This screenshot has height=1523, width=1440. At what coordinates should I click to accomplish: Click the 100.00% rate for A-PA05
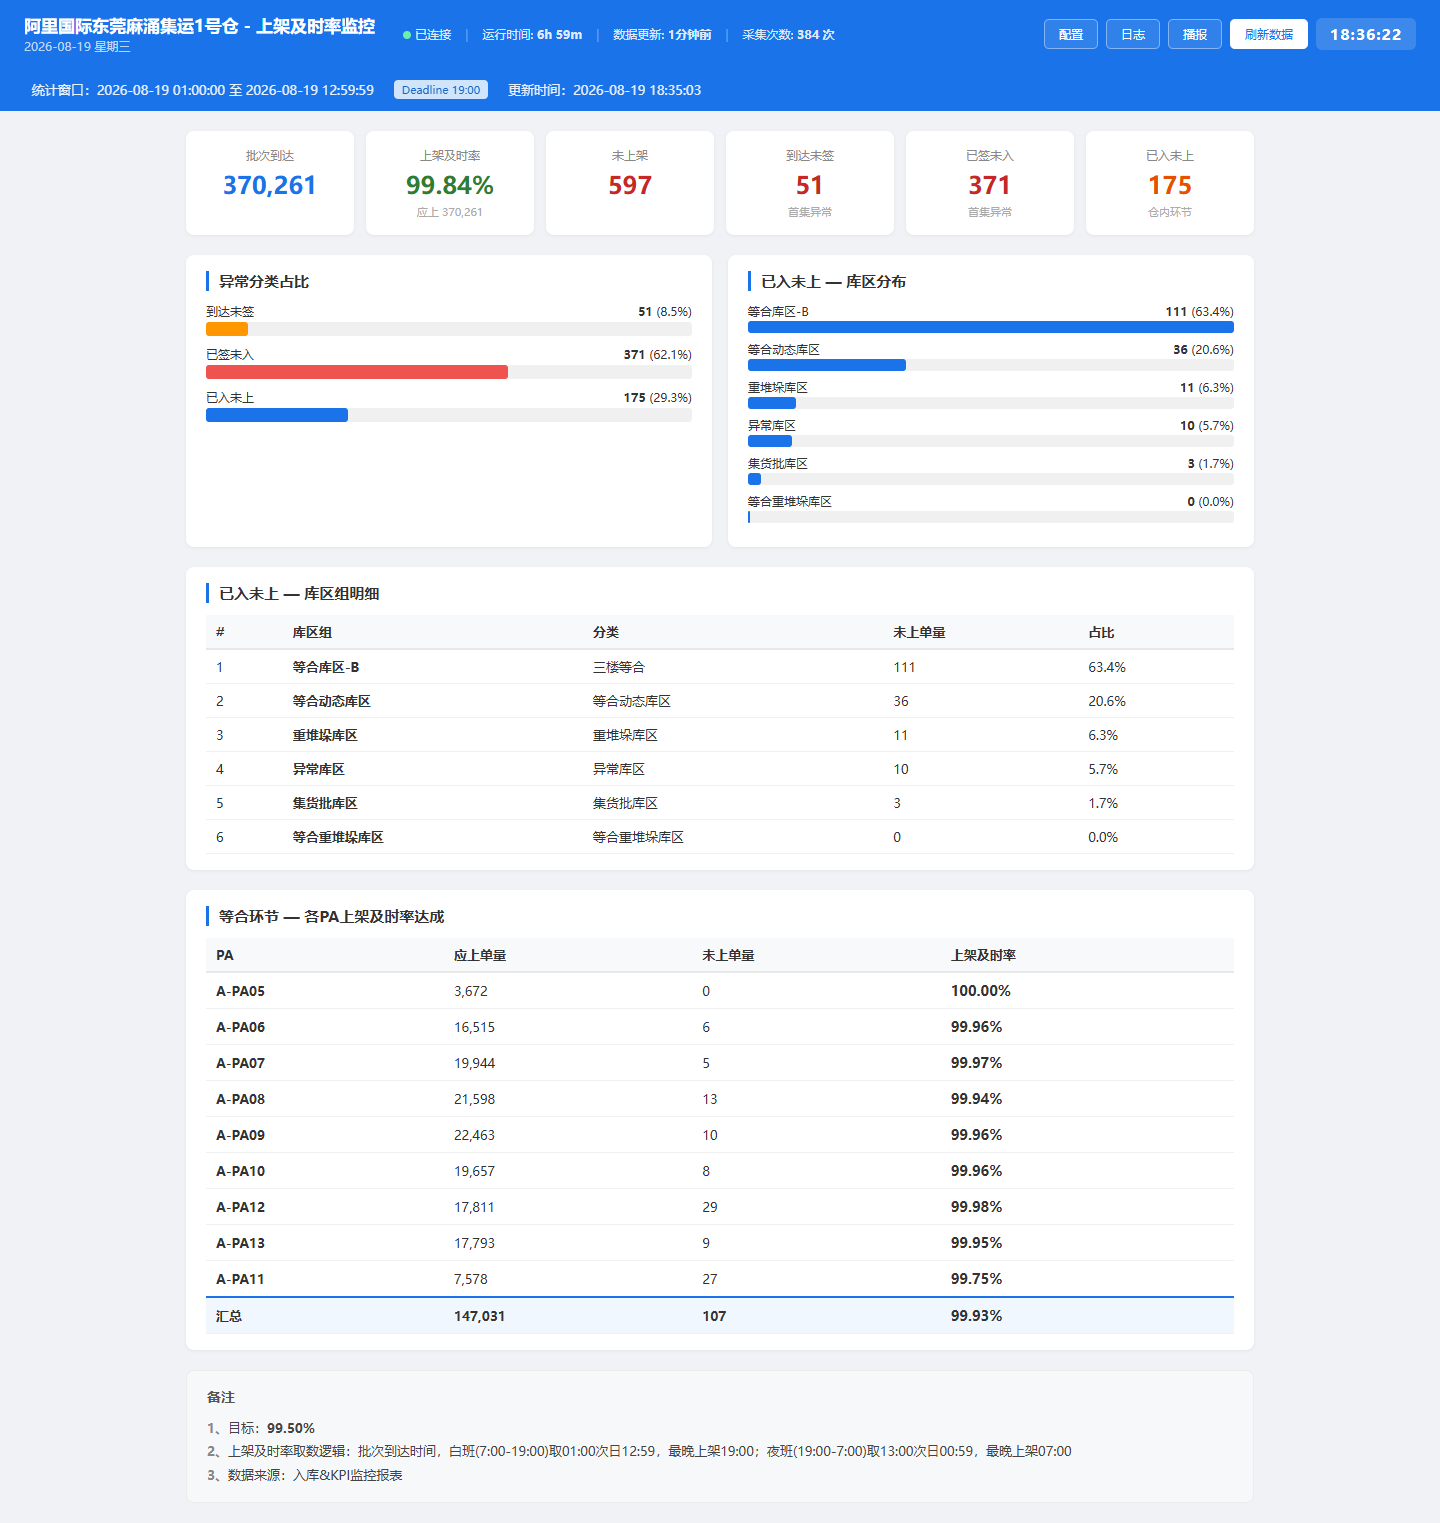[x=981, y=991]
